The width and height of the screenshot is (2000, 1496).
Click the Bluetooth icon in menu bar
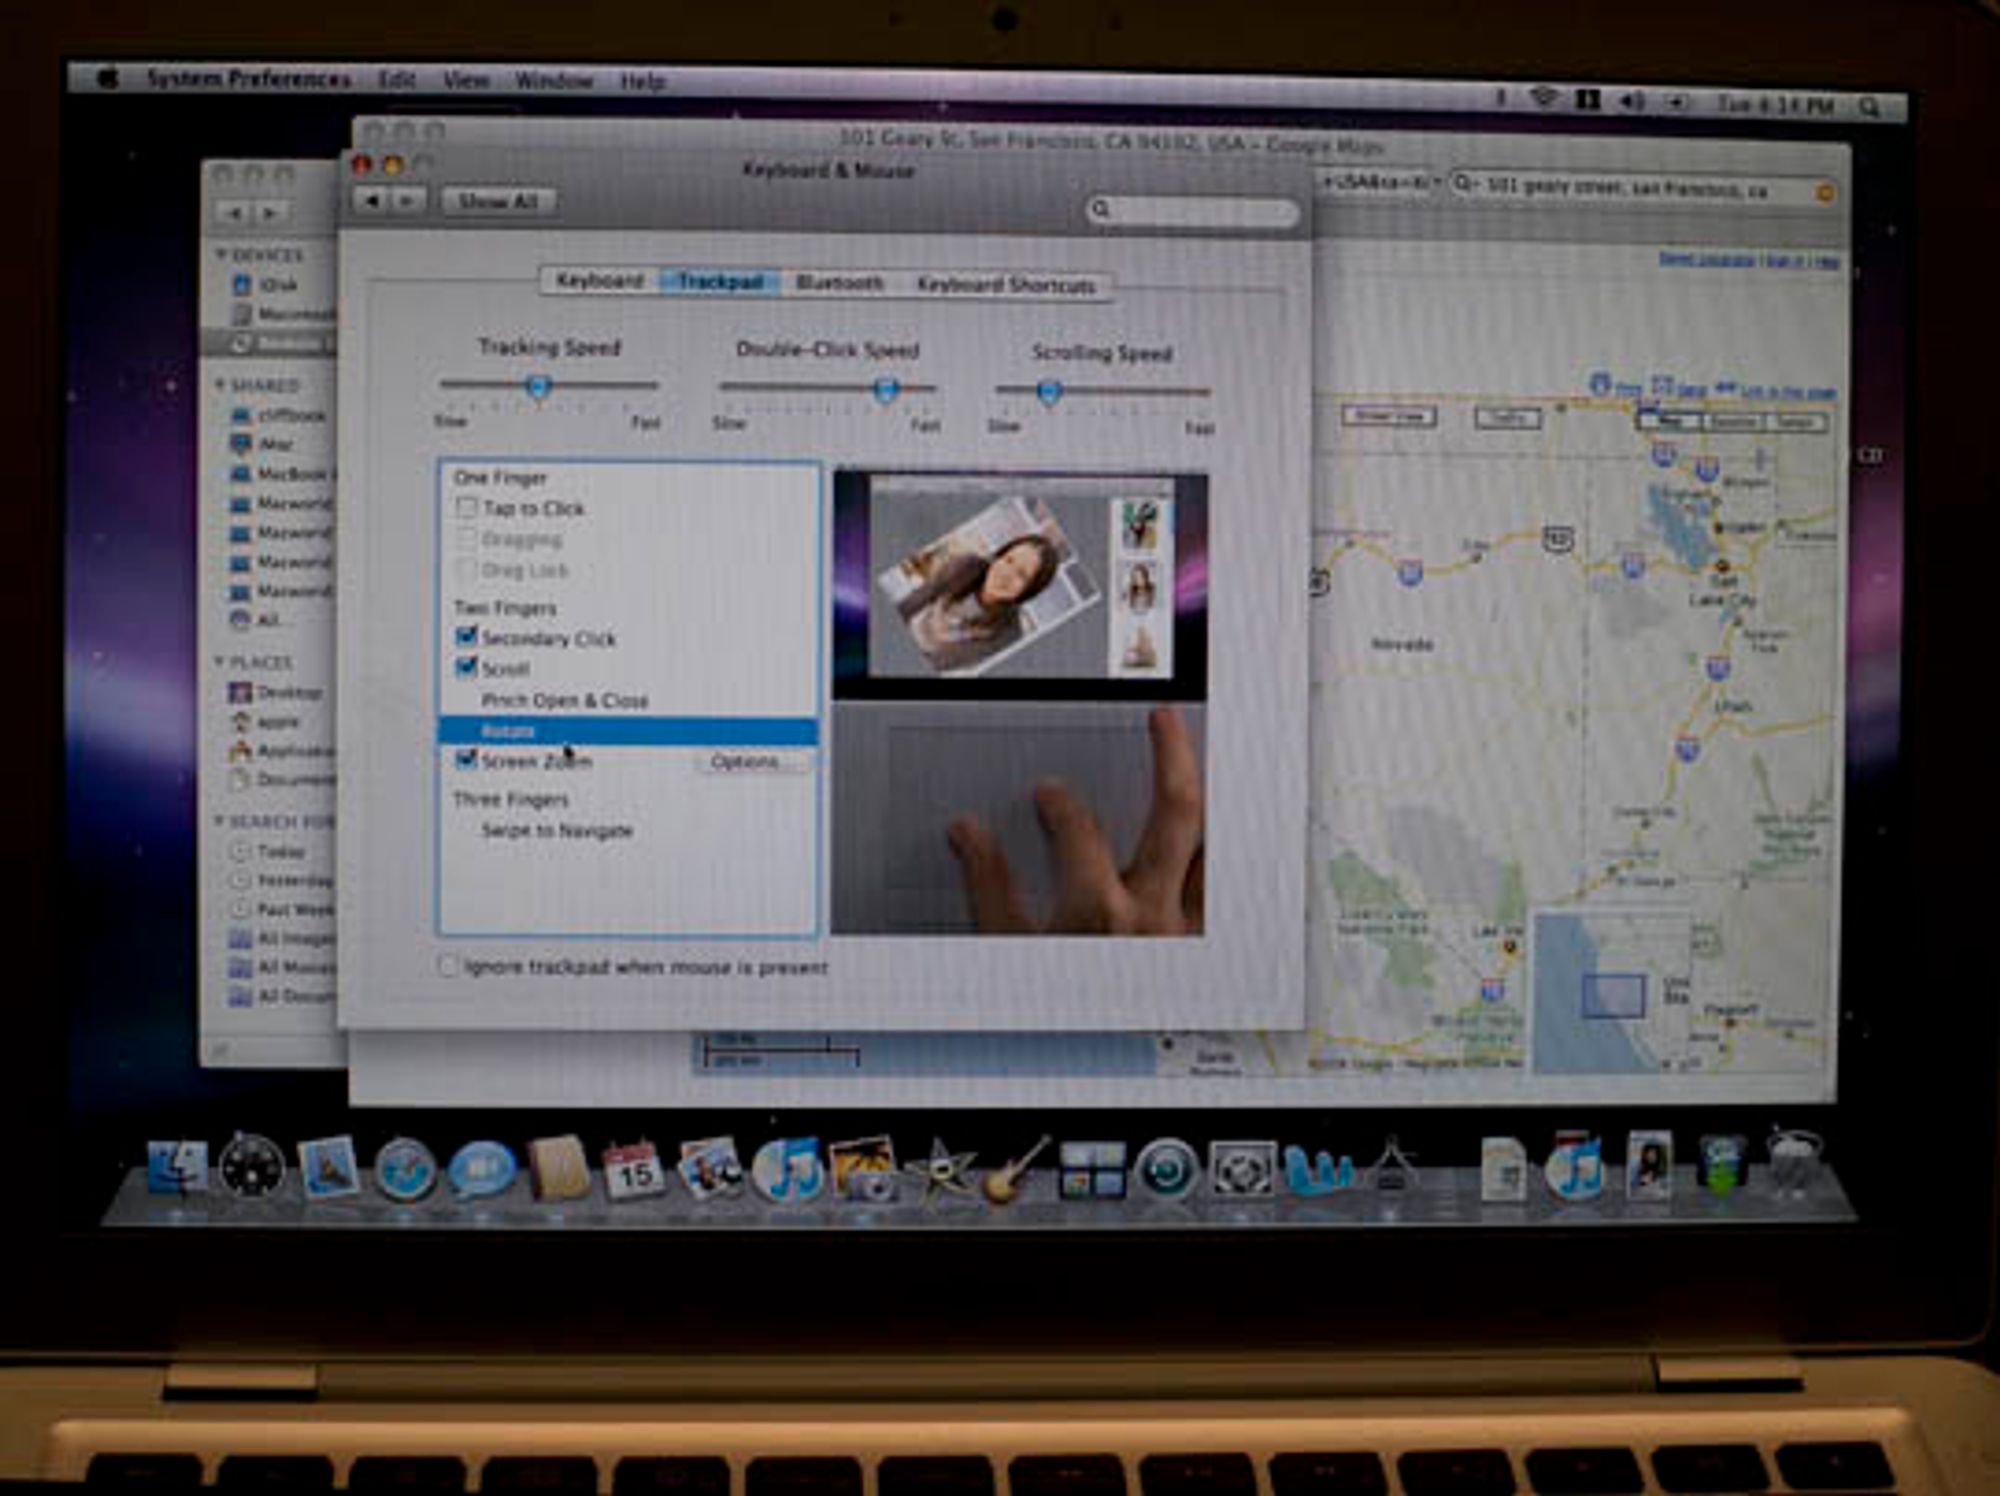point(1500,98)
